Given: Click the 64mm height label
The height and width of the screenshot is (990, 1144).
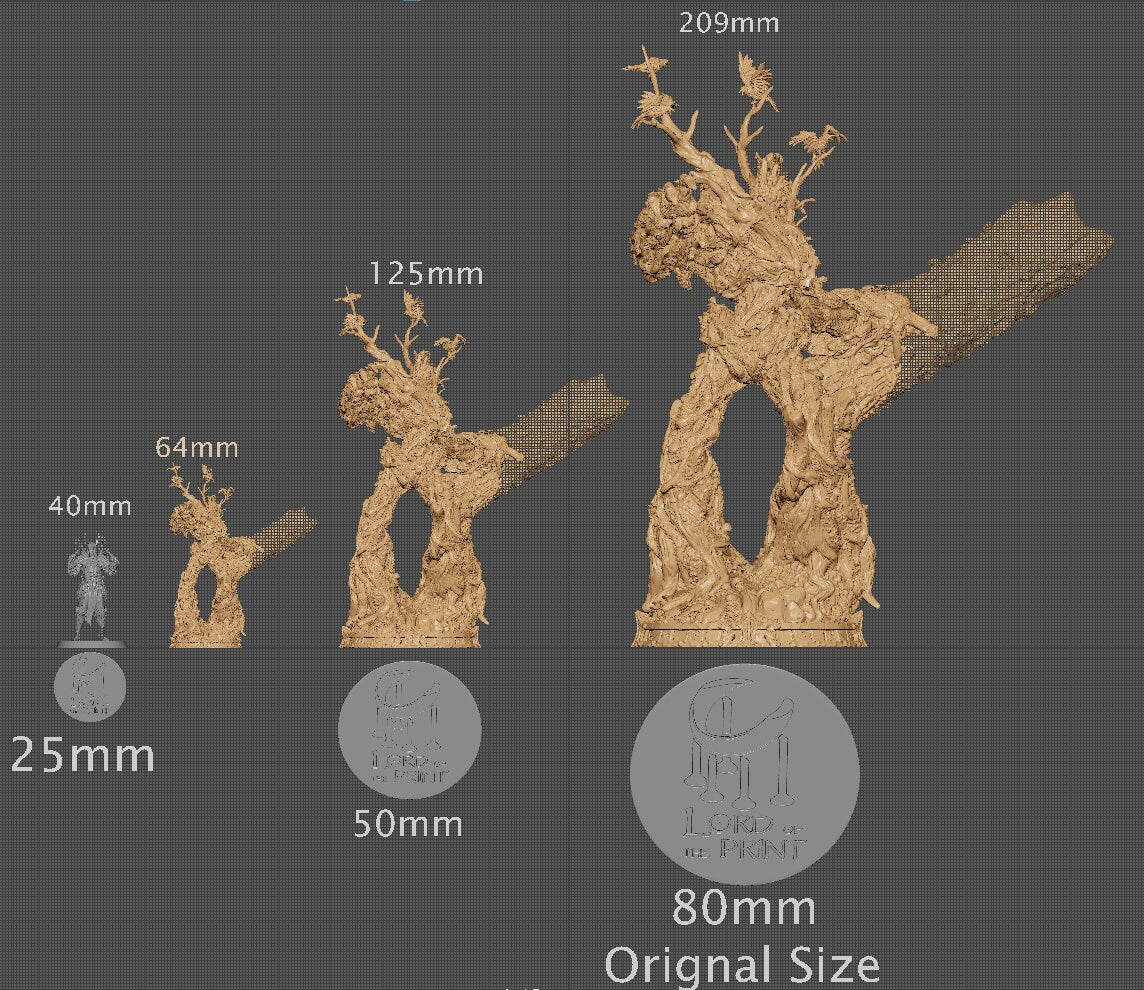Looking at the screenshot, I should point(197,447).
